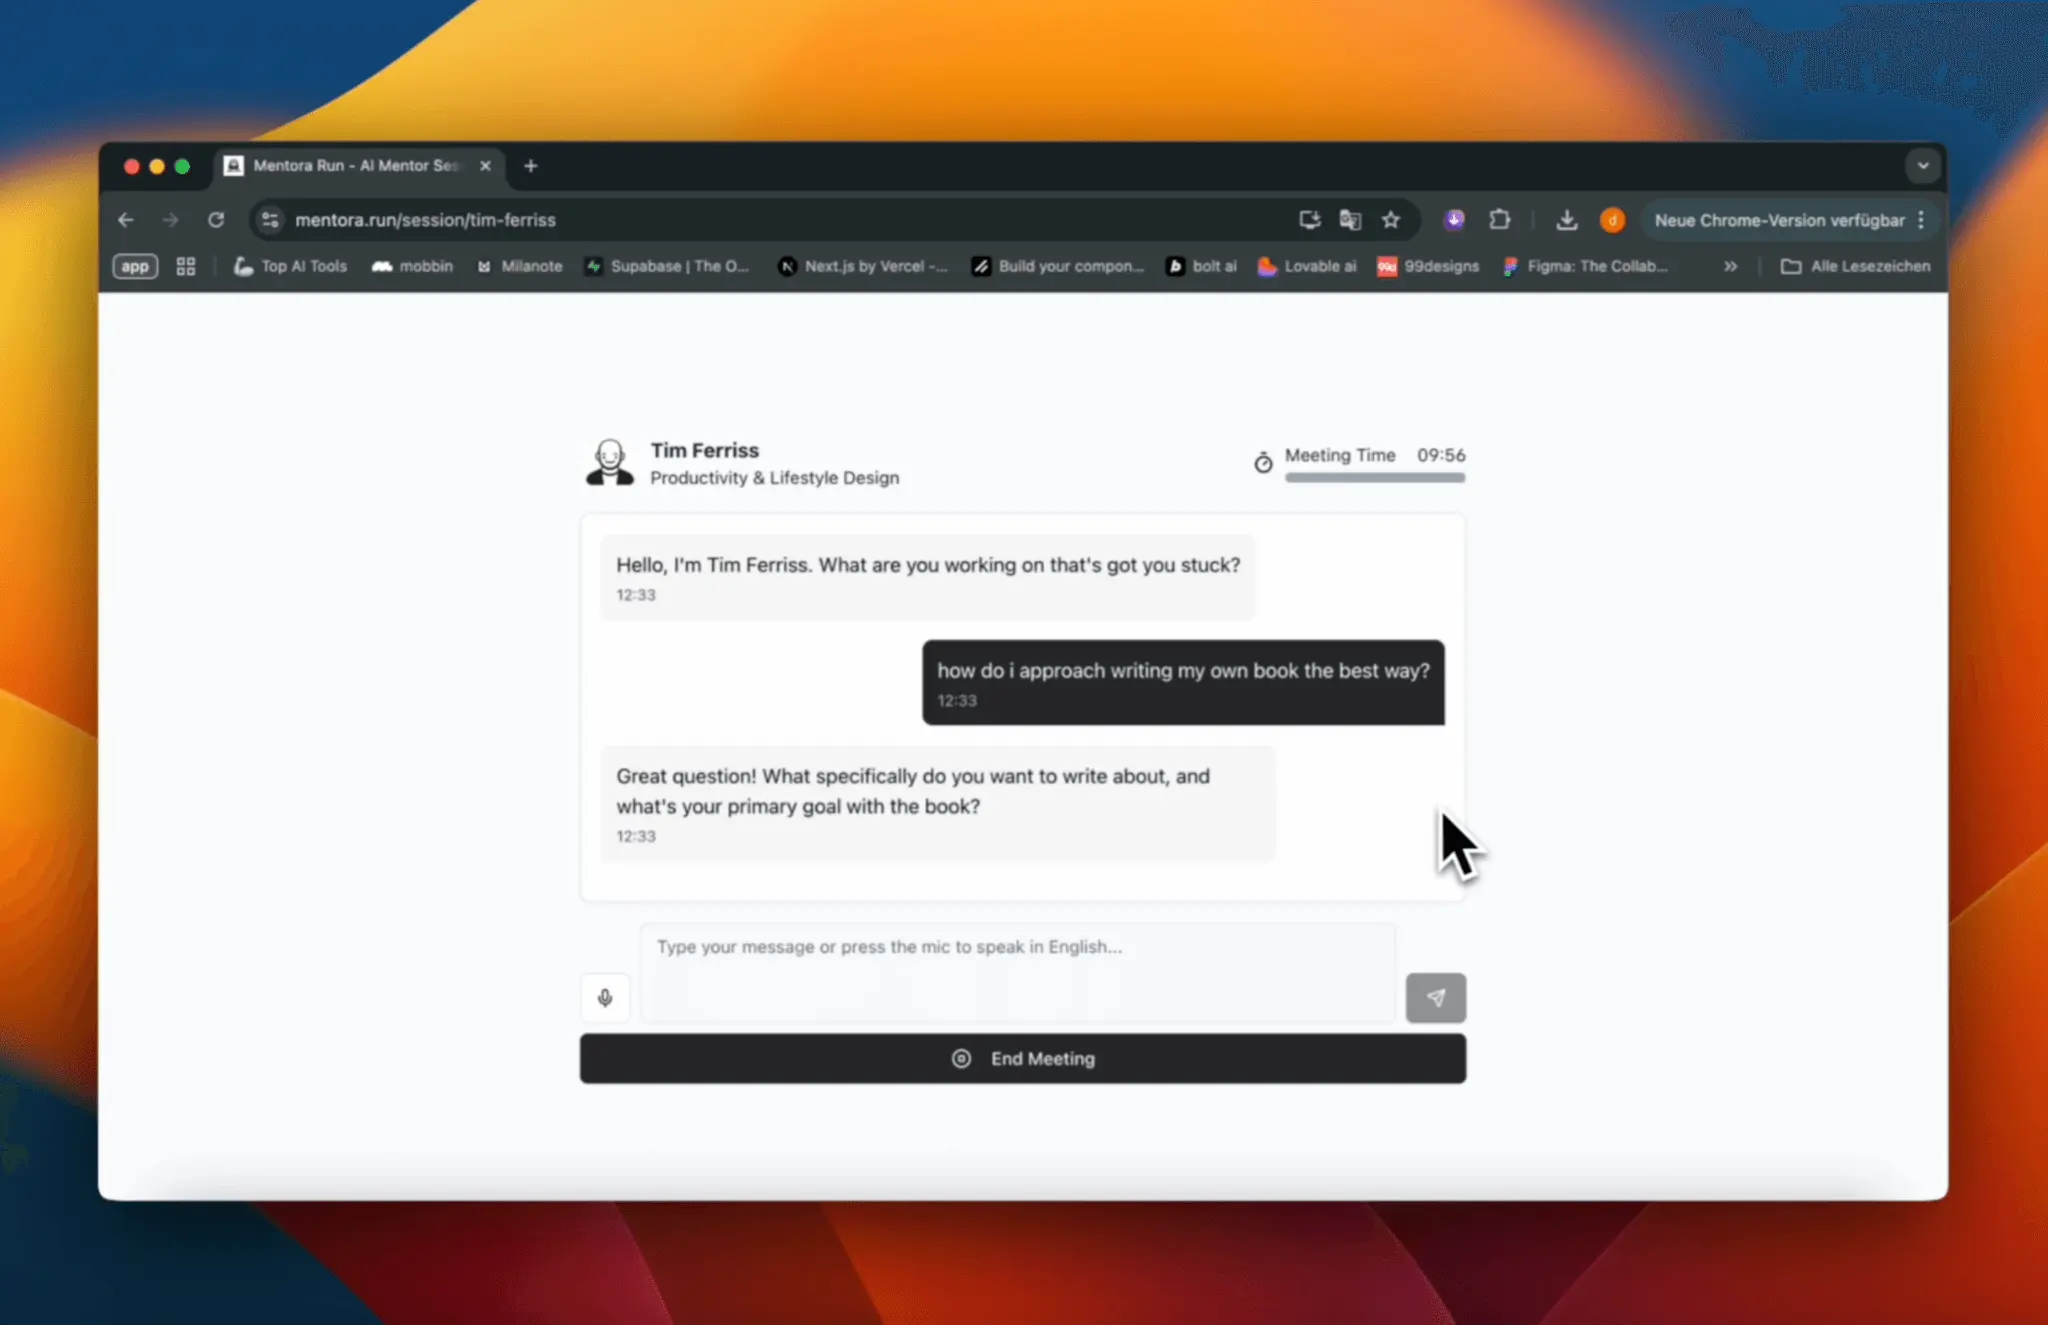Bookmark this page with the star icon

pyautogui.click(x=1391, y=220)
